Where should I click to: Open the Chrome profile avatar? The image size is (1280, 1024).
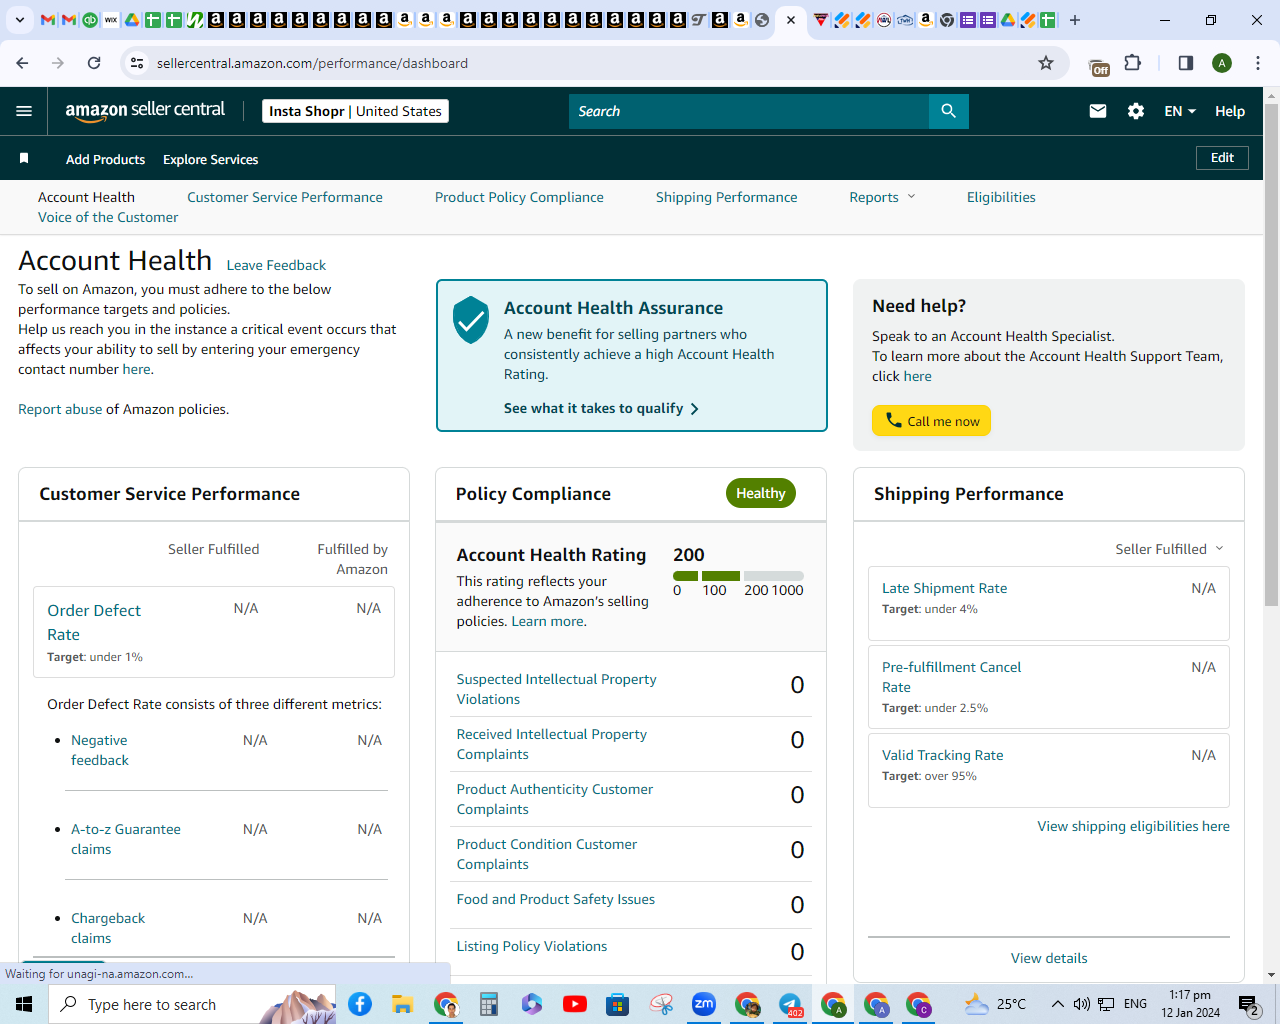tap(1222, 63)
